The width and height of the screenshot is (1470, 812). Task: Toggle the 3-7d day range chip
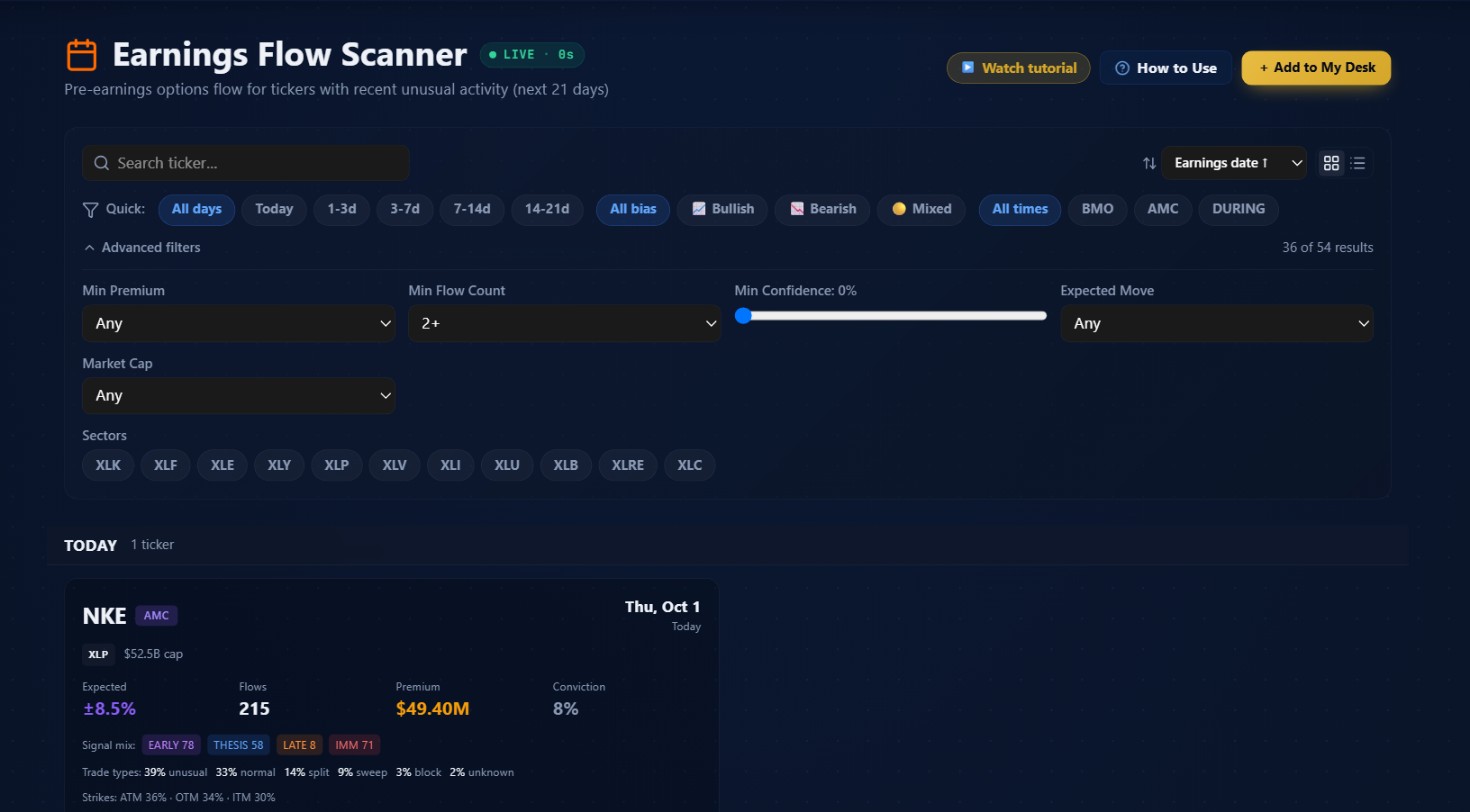click(x=405, y=209)
